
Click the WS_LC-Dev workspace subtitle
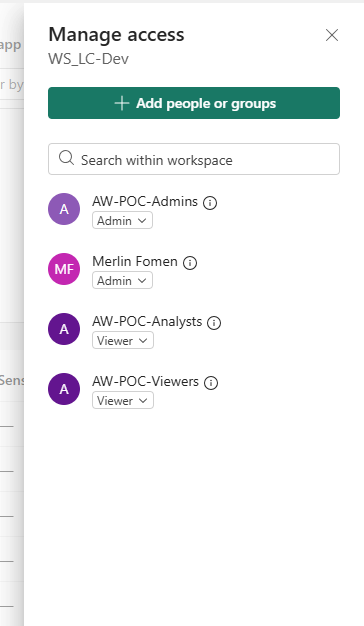pyautogui.click(x=89, y=59)
